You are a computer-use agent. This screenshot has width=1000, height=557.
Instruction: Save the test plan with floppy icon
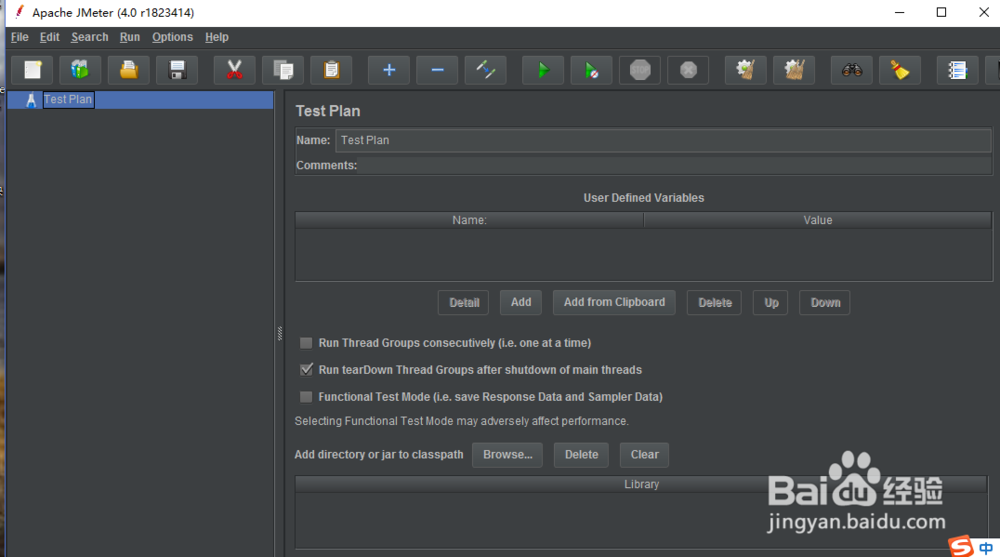(x=177, y=70)
